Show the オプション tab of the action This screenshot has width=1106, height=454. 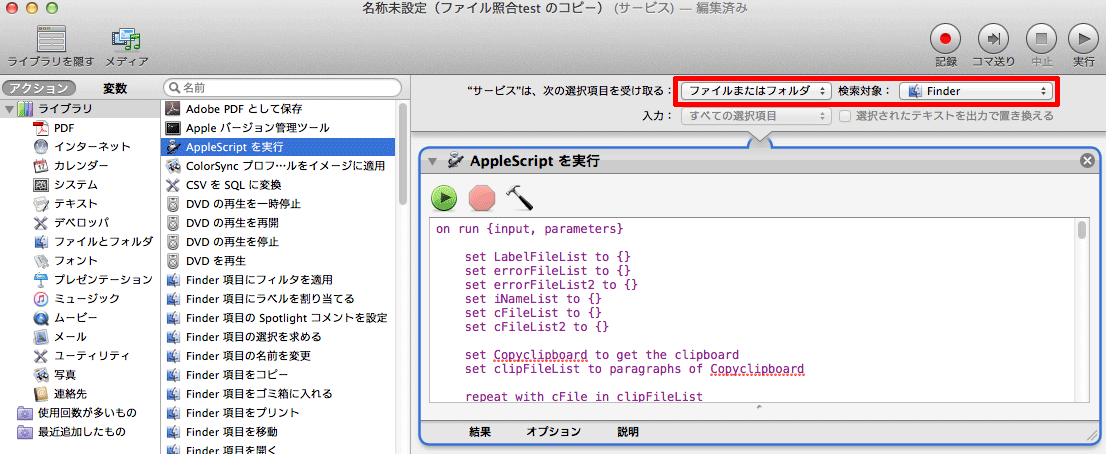coord(554,431)
